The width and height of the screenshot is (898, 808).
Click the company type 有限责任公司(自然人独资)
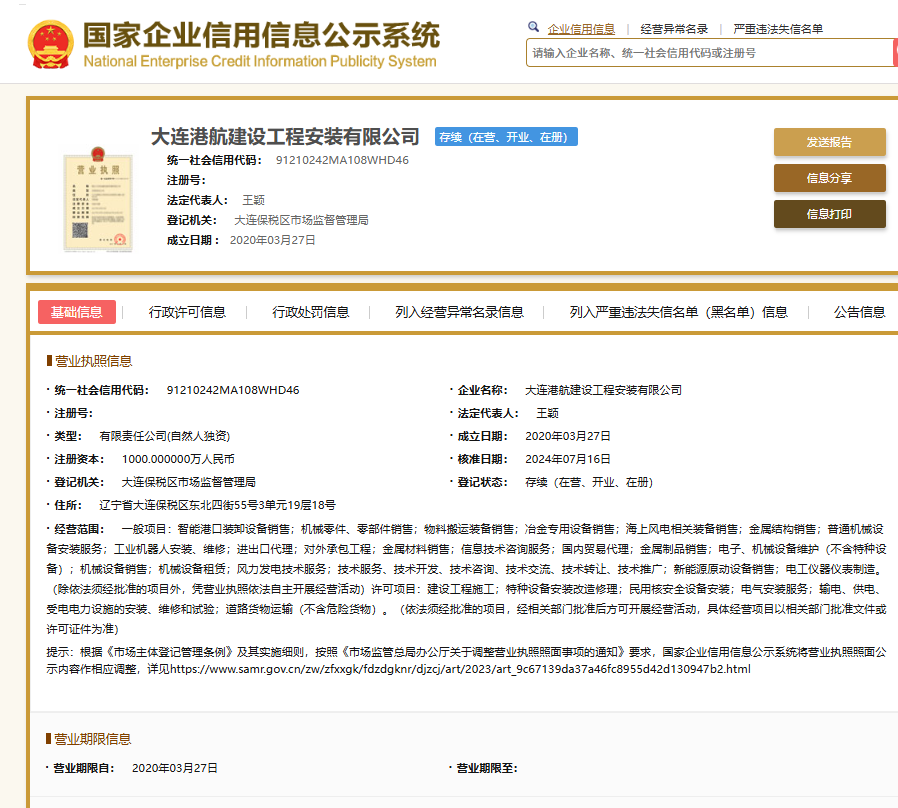(164, 436)
